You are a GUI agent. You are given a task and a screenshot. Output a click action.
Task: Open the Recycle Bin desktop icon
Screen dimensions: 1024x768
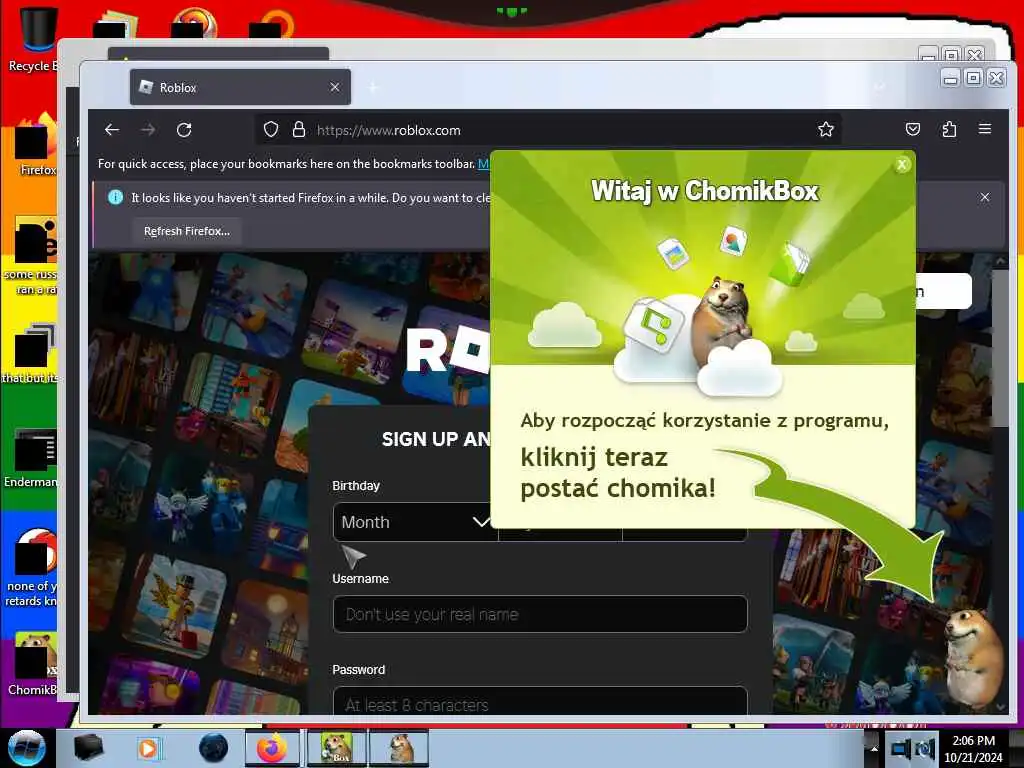(33, 39)
